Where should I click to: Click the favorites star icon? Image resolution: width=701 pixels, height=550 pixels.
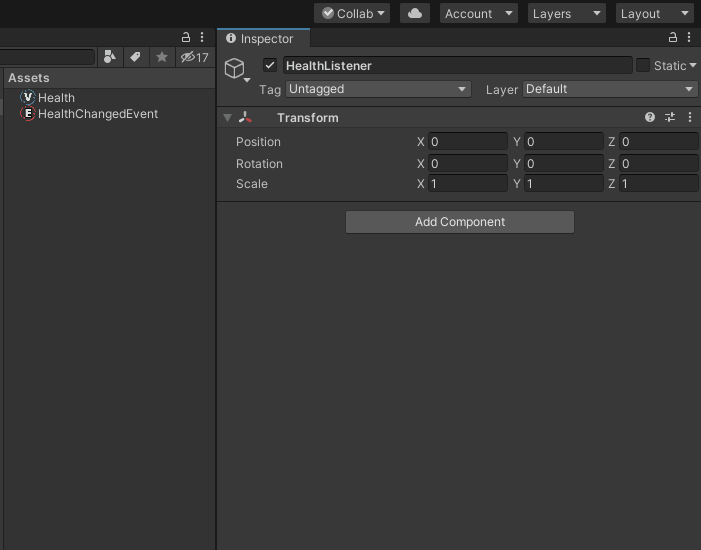click(162, 57)
